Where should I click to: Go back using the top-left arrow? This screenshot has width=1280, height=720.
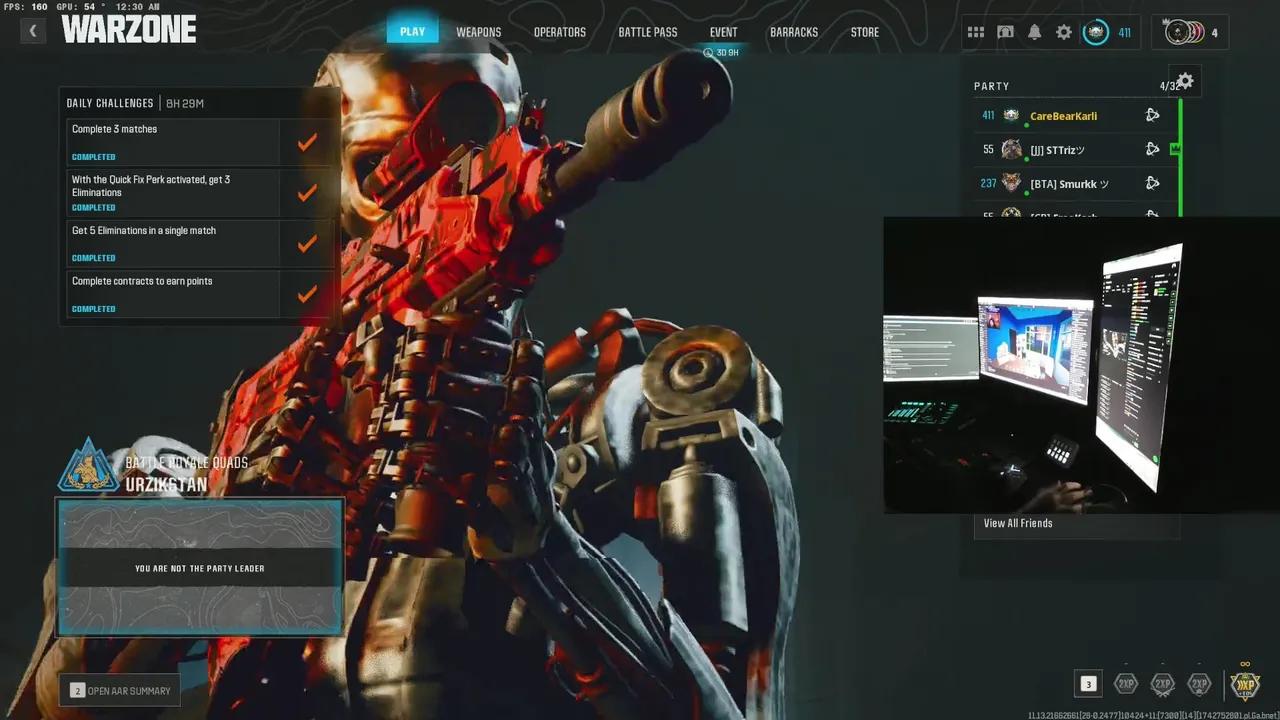coord(33,31)
